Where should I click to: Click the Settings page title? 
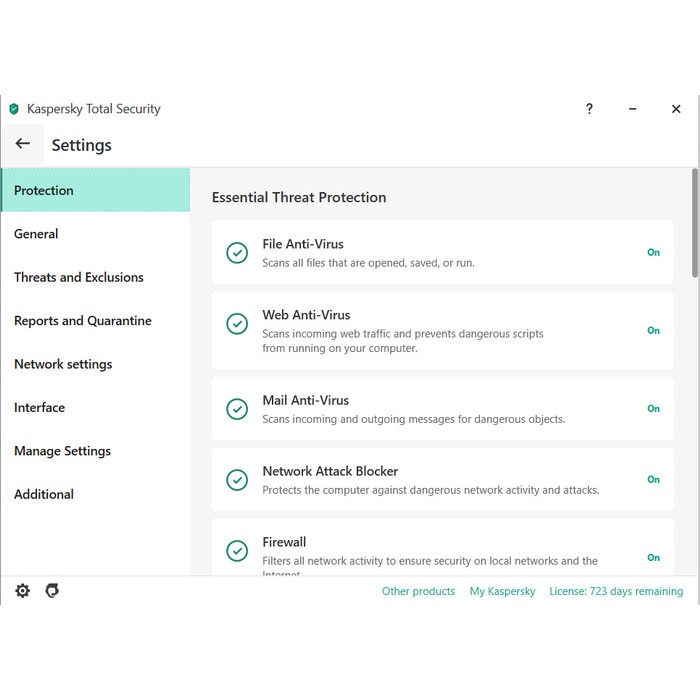coord(81,145)
